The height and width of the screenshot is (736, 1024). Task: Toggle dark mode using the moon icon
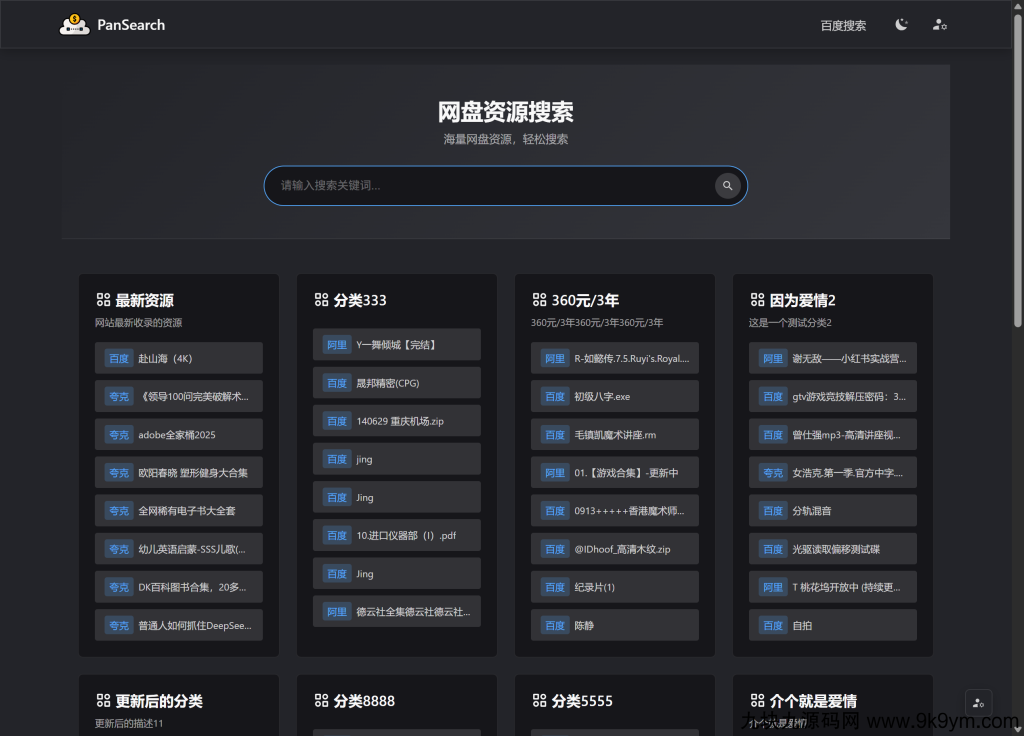click(x=901, y=25)
